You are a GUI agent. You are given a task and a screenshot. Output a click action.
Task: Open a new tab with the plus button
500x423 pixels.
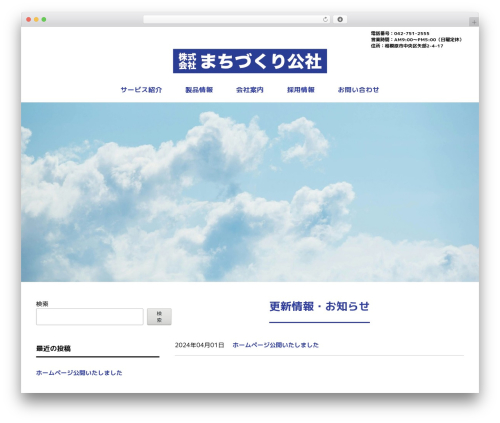tap(474, 22)
